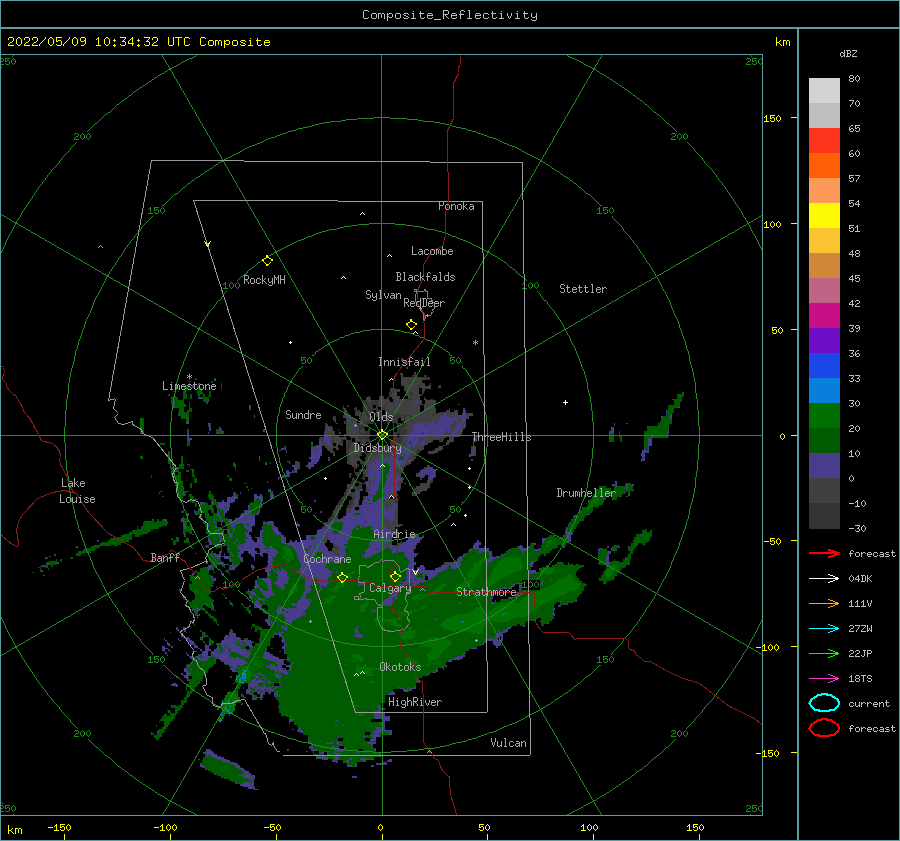Click the Lacombe city label
The height and width of the screenshot is (841, 900).
432,251
